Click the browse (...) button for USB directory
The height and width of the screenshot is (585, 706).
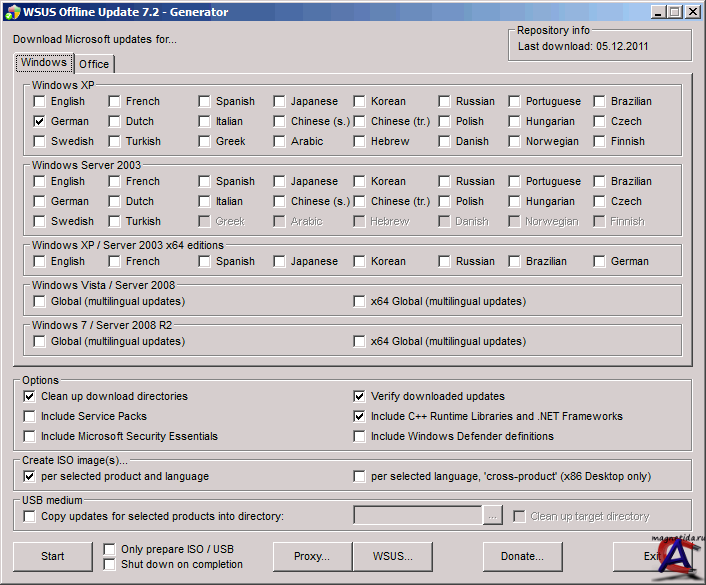point(492,516)
